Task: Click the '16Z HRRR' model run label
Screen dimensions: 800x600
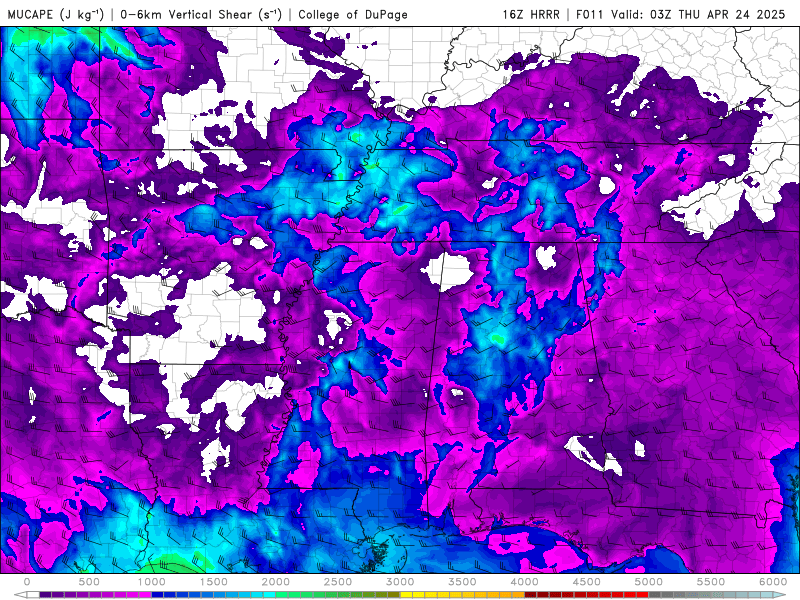Action: 531,14
